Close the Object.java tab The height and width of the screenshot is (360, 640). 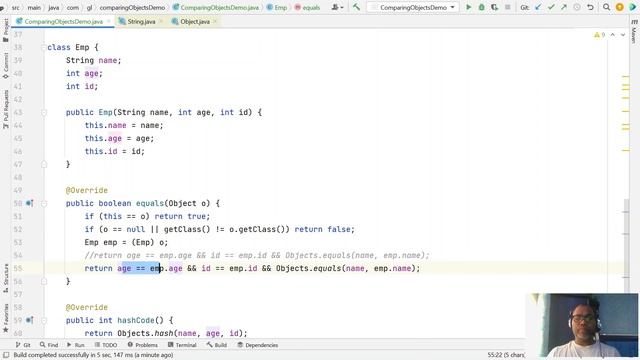click(x=215, y=22)
